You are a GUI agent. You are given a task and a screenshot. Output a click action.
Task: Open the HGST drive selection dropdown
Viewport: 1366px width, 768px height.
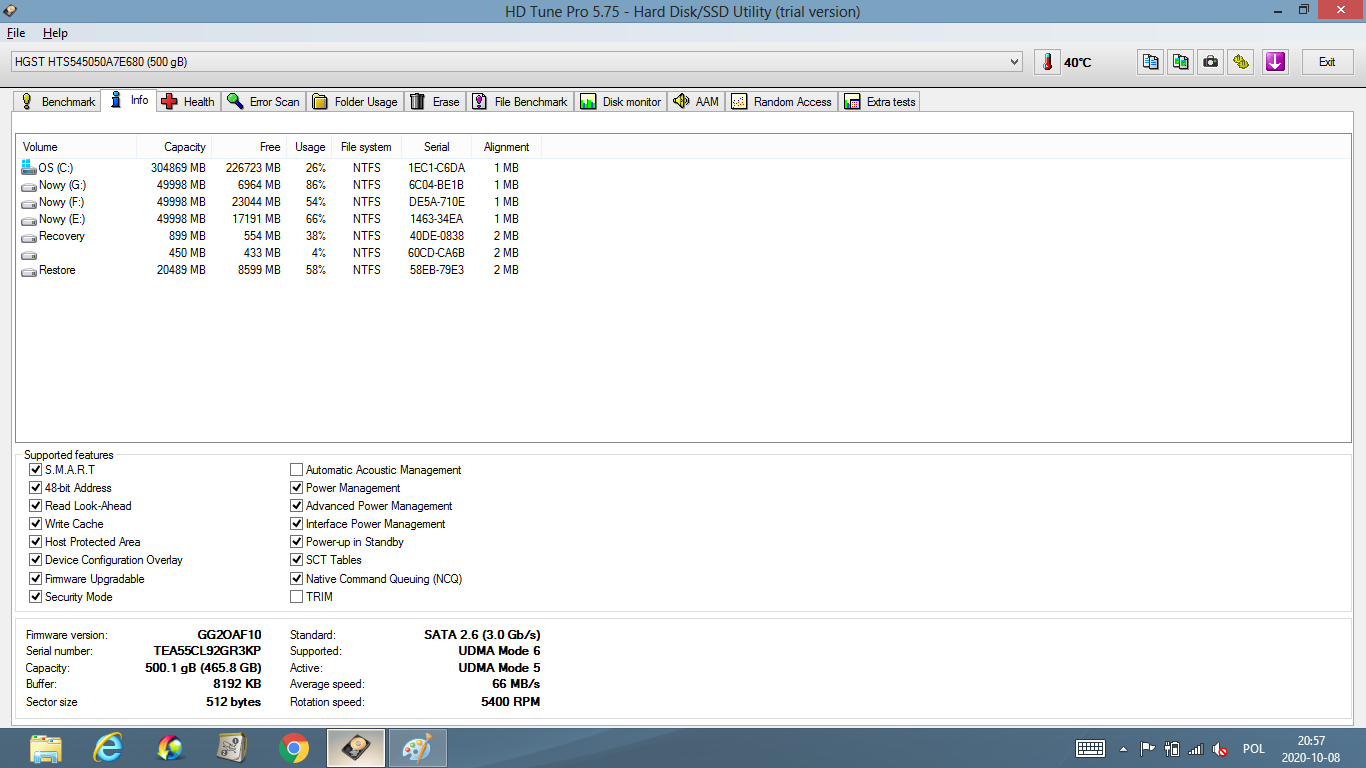(516, 62)
